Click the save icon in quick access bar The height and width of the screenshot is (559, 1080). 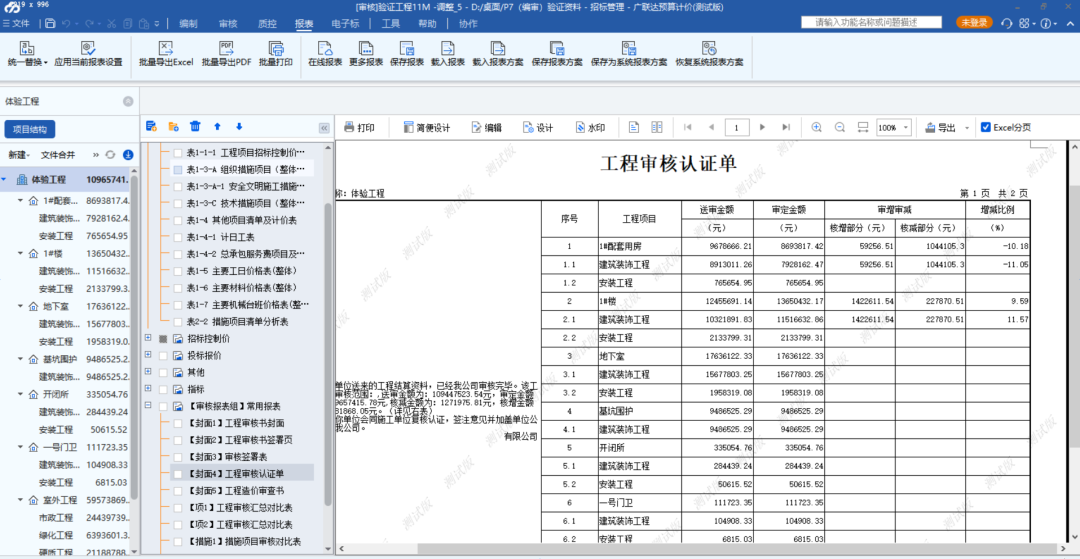50,23
